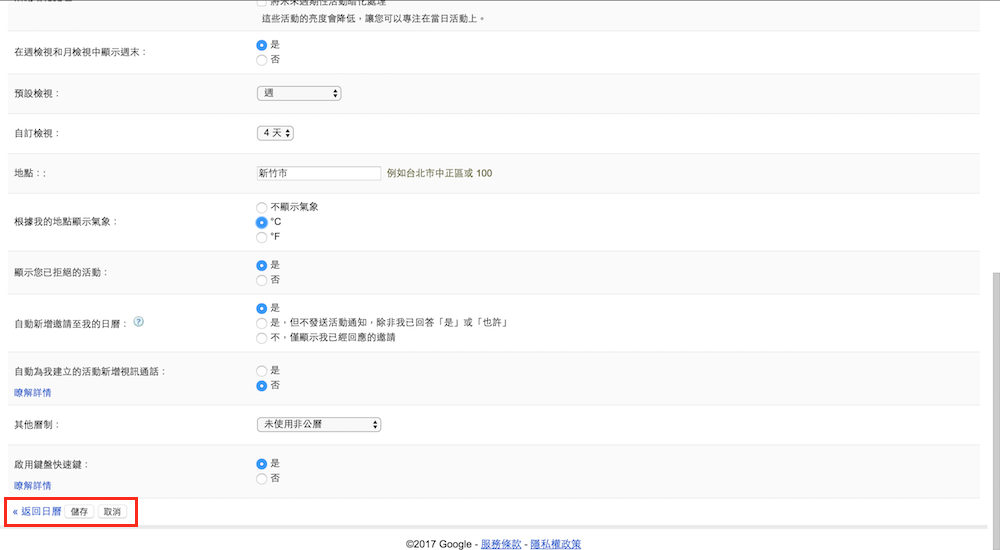1000x550 pixels.
Task: Open the 隱私權政策 footer link
Action: coord(555,544)
